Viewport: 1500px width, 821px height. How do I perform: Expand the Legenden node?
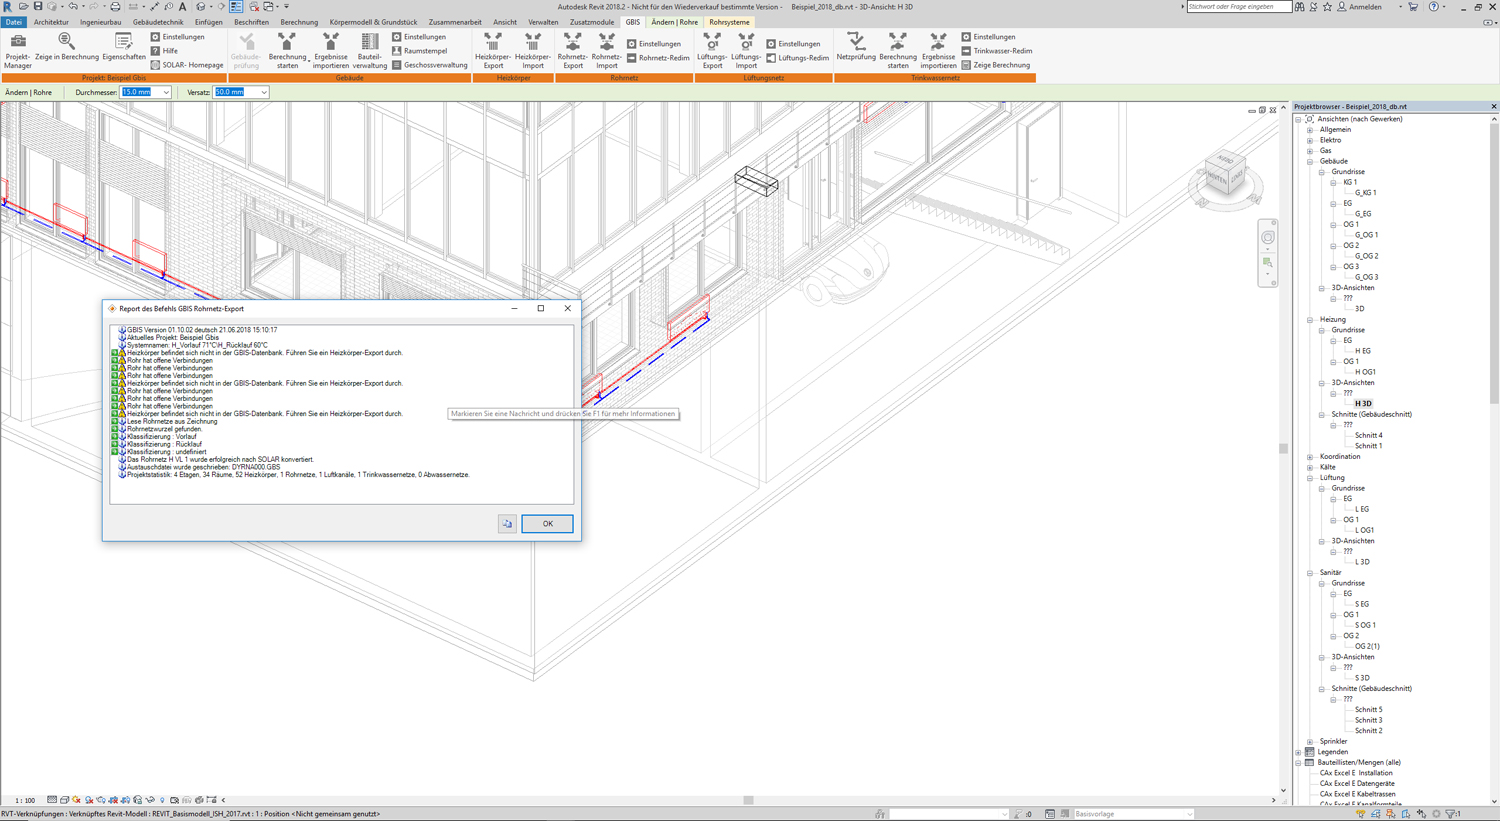pos(1299,752)
